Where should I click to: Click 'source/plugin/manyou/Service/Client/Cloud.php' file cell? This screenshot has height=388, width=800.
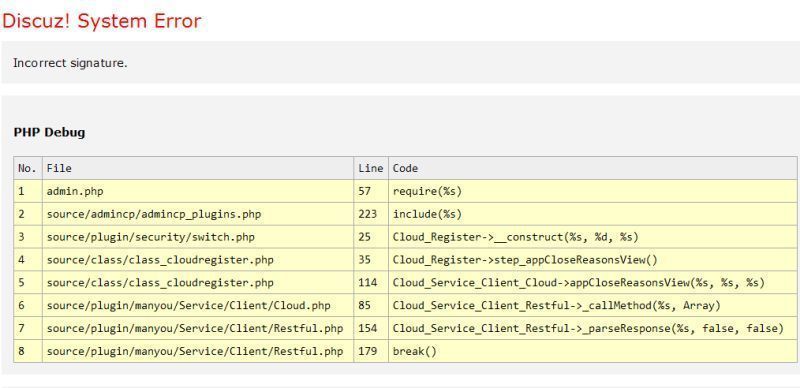point(198,306)
